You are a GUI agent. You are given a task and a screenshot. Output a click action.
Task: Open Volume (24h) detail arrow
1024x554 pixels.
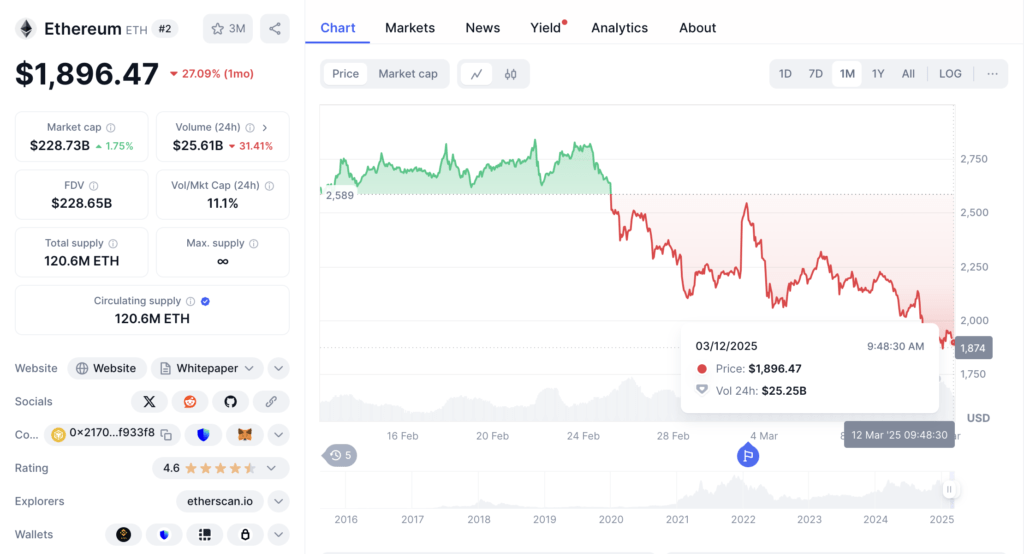265,127
